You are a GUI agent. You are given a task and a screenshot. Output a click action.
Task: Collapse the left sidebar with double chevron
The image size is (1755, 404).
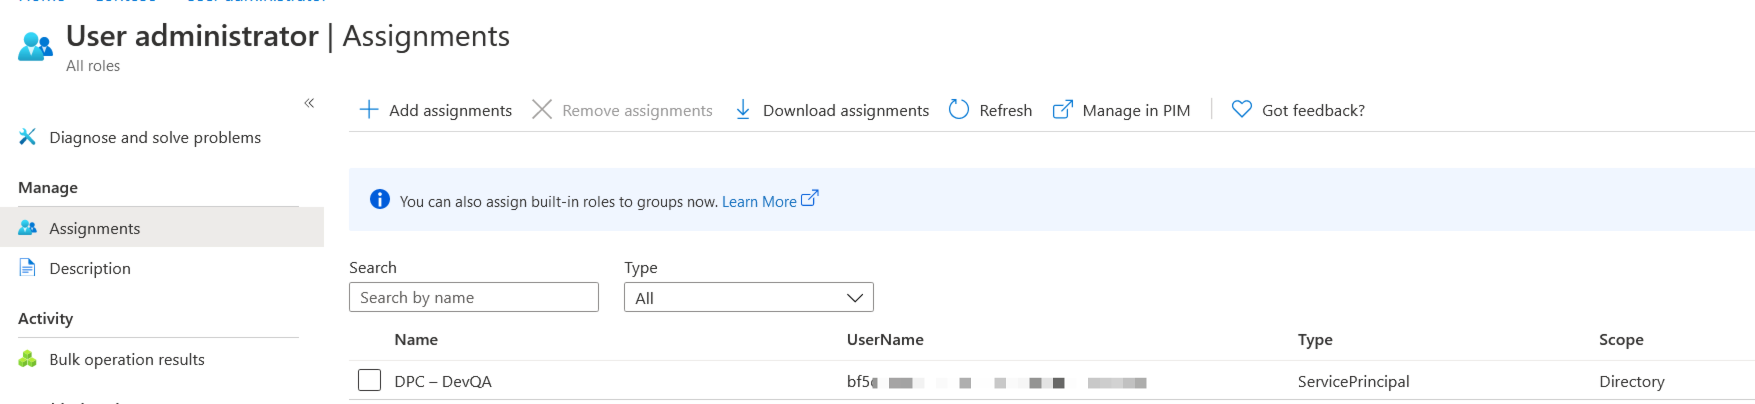pyautogui.click(x=309, y=103)
